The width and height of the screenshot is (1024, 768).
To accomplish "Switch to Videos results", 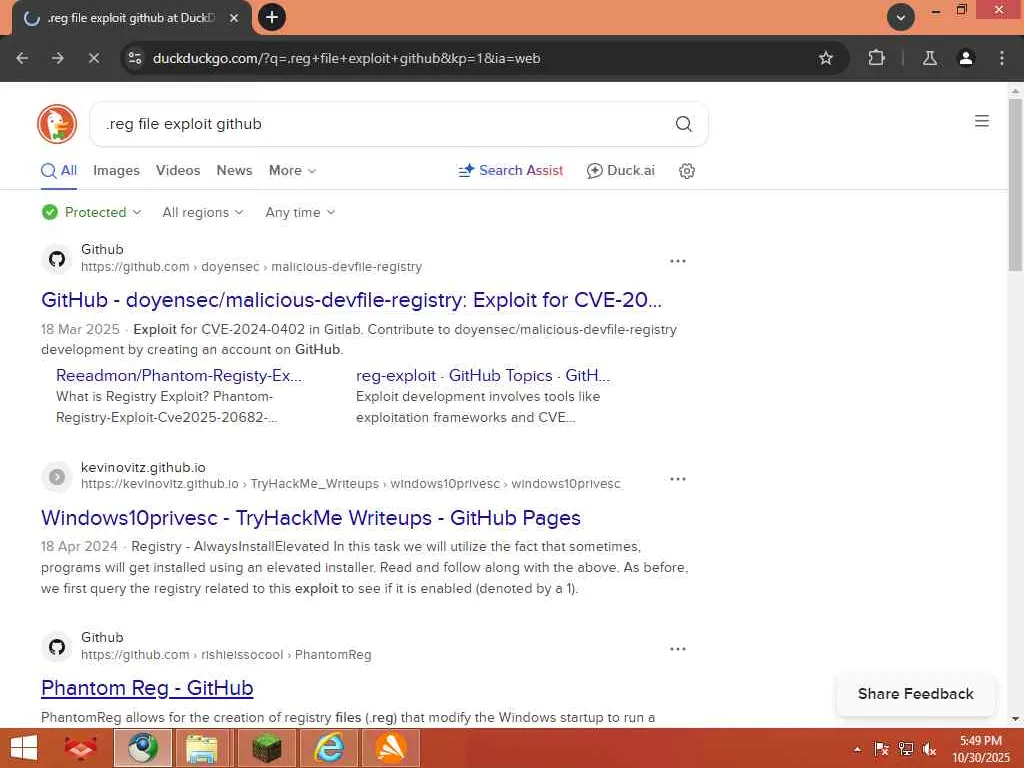I will [x=178, y=170].
